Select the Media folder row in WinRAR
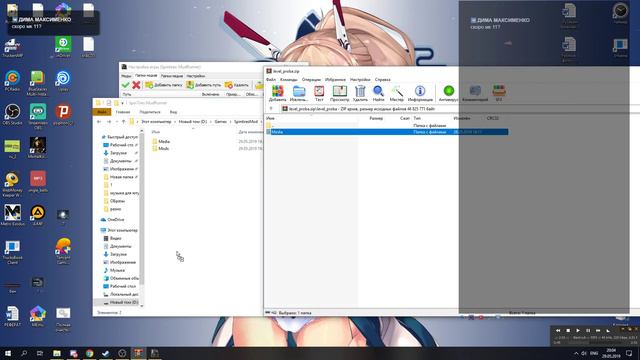This screenshot has width=640, height=360. tap(387, 132)
